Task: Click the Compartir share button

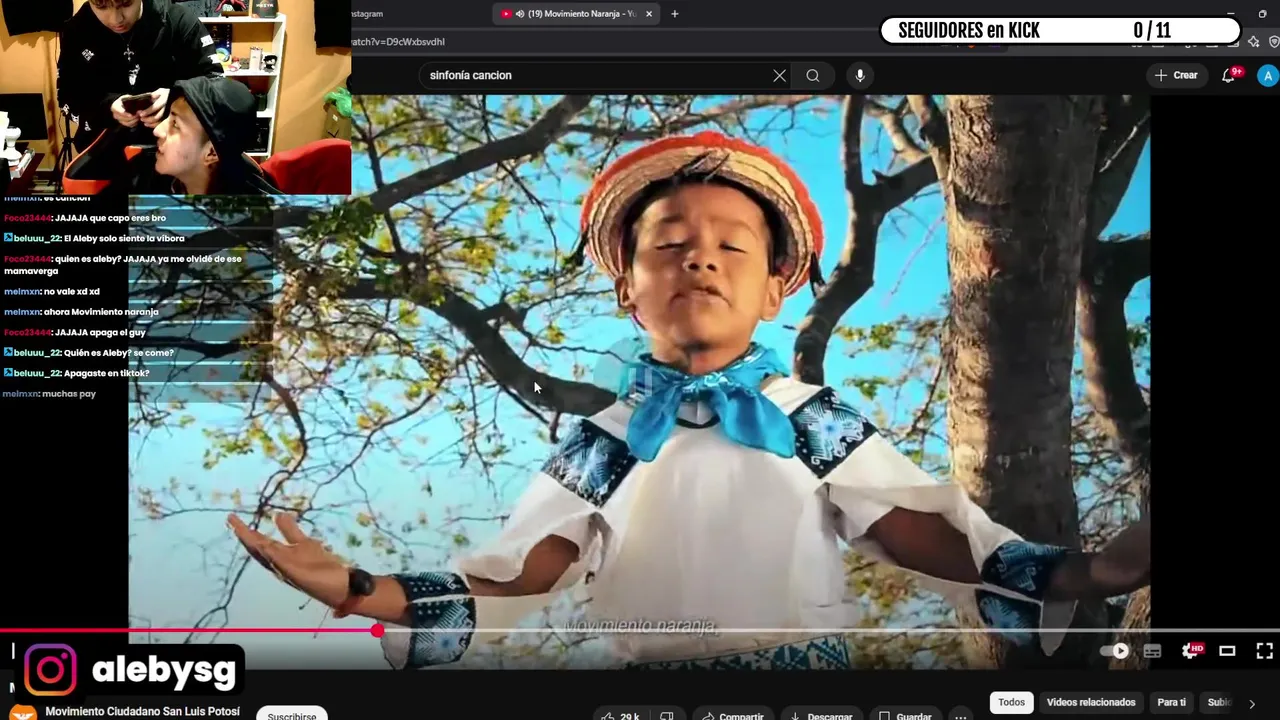Action: 732,715
